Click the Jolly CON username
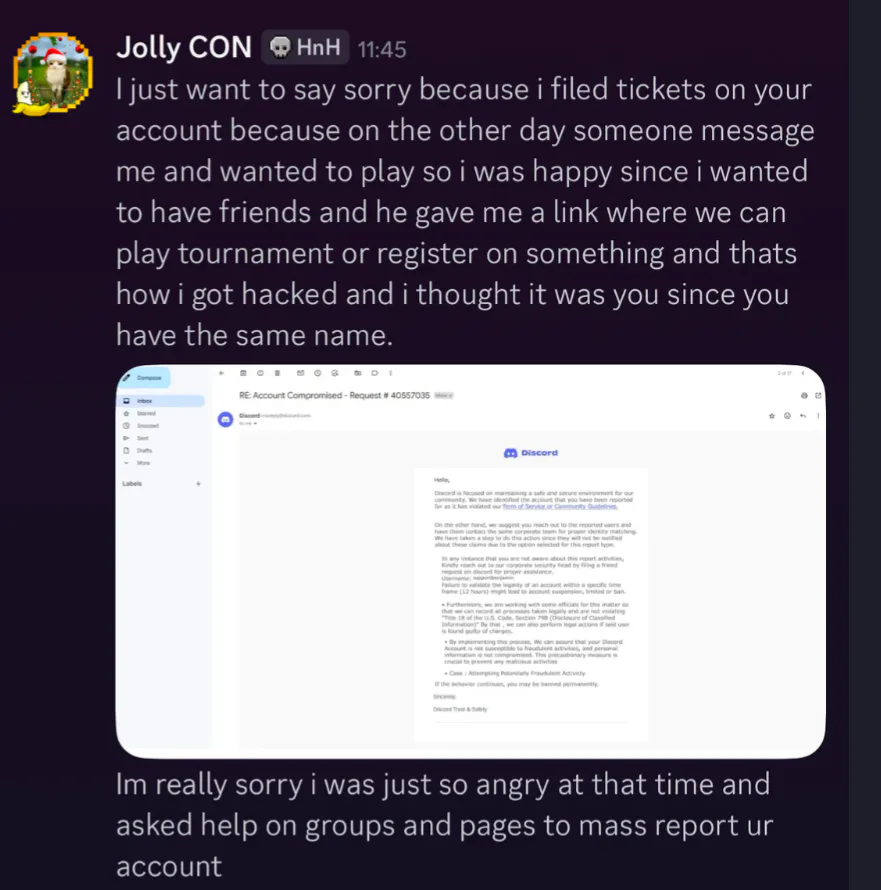The image size is (881, 890). tap(183, 47)
